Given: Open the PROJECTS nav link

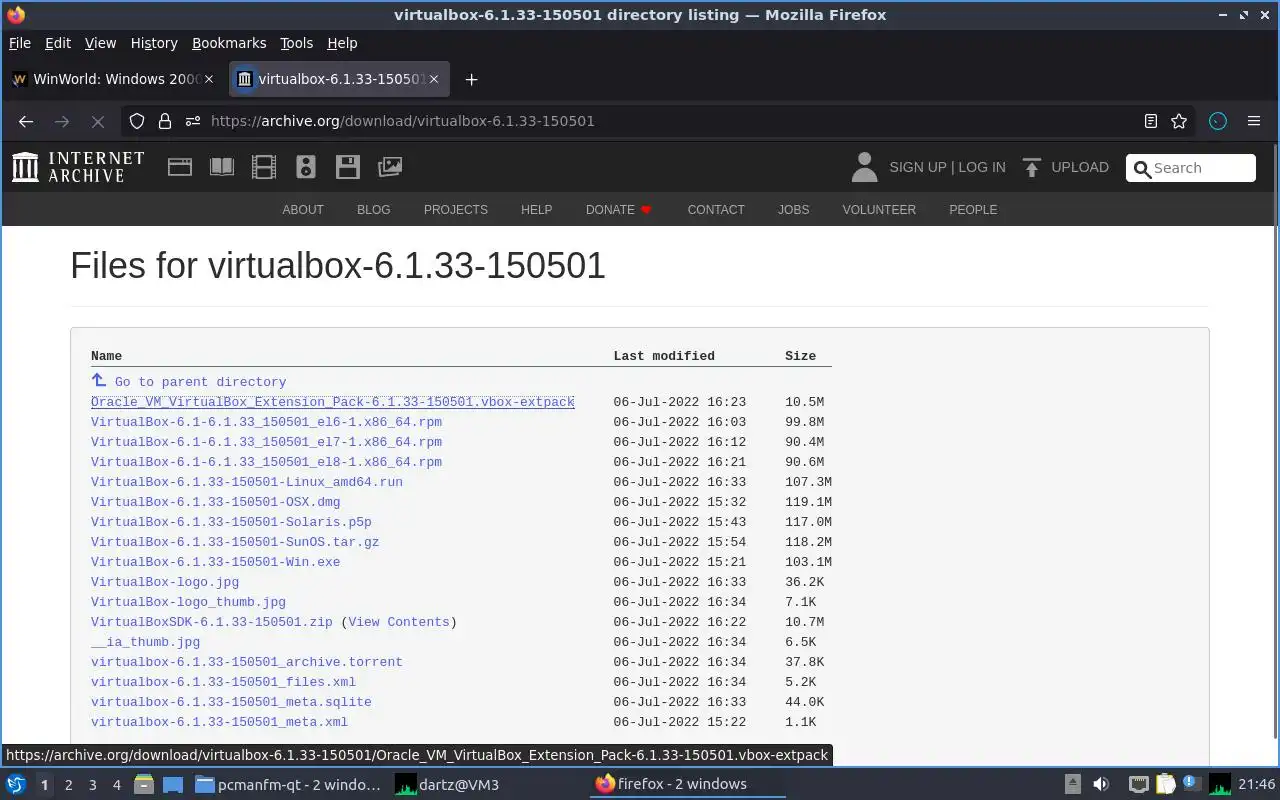Looking at the screenshot, I should (x=456, y=210).
